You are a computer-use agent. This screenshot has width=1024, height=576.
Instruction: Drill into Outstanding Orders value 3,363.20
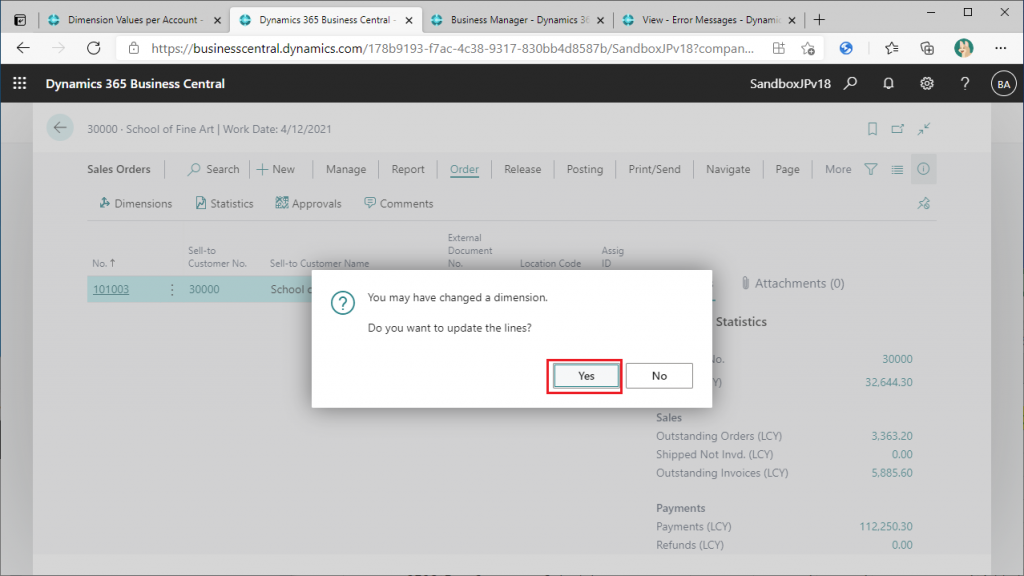891,436
